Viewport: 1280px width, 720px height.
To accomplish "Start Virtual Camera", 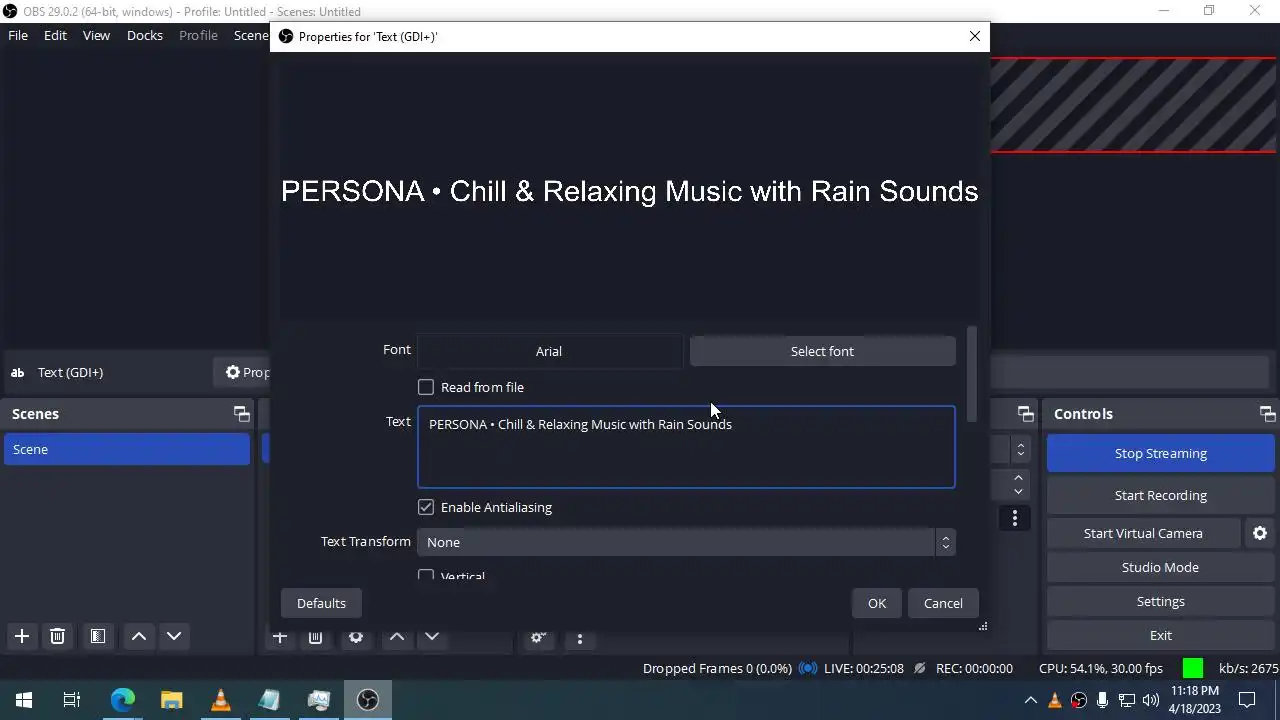I will (1143, 533).
